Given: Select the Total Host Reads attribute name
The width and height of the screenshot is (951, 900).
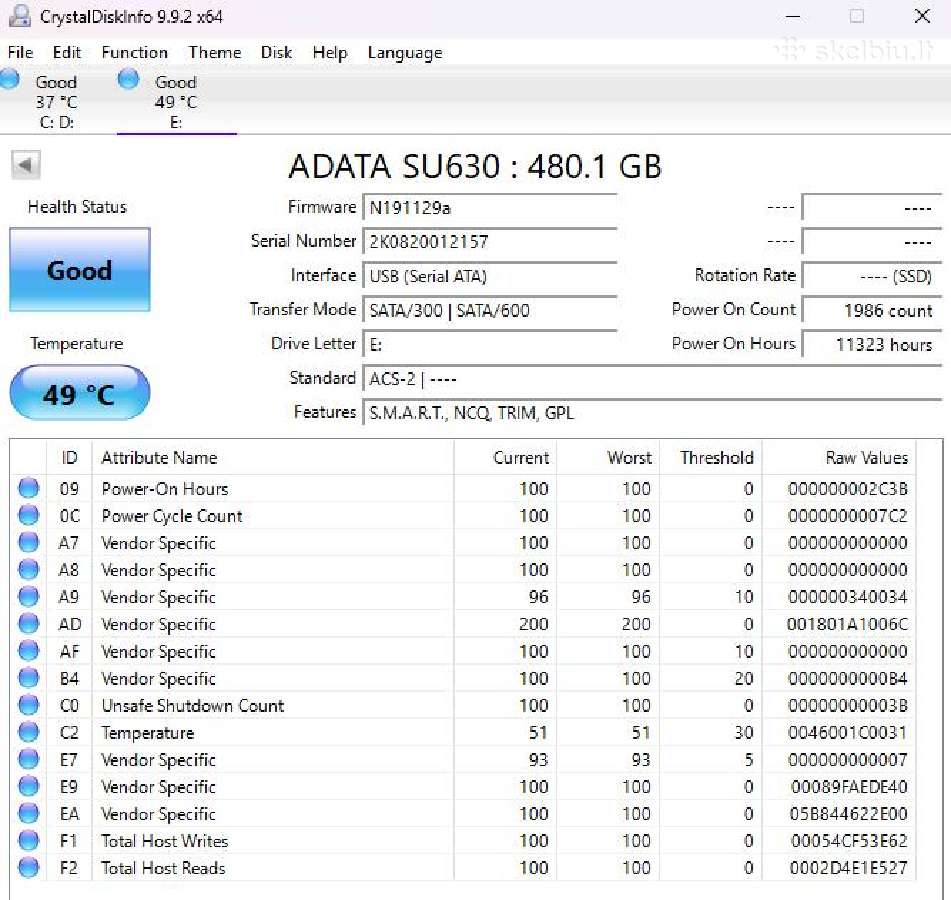Looking at the screenshot, I should (163, 868).
